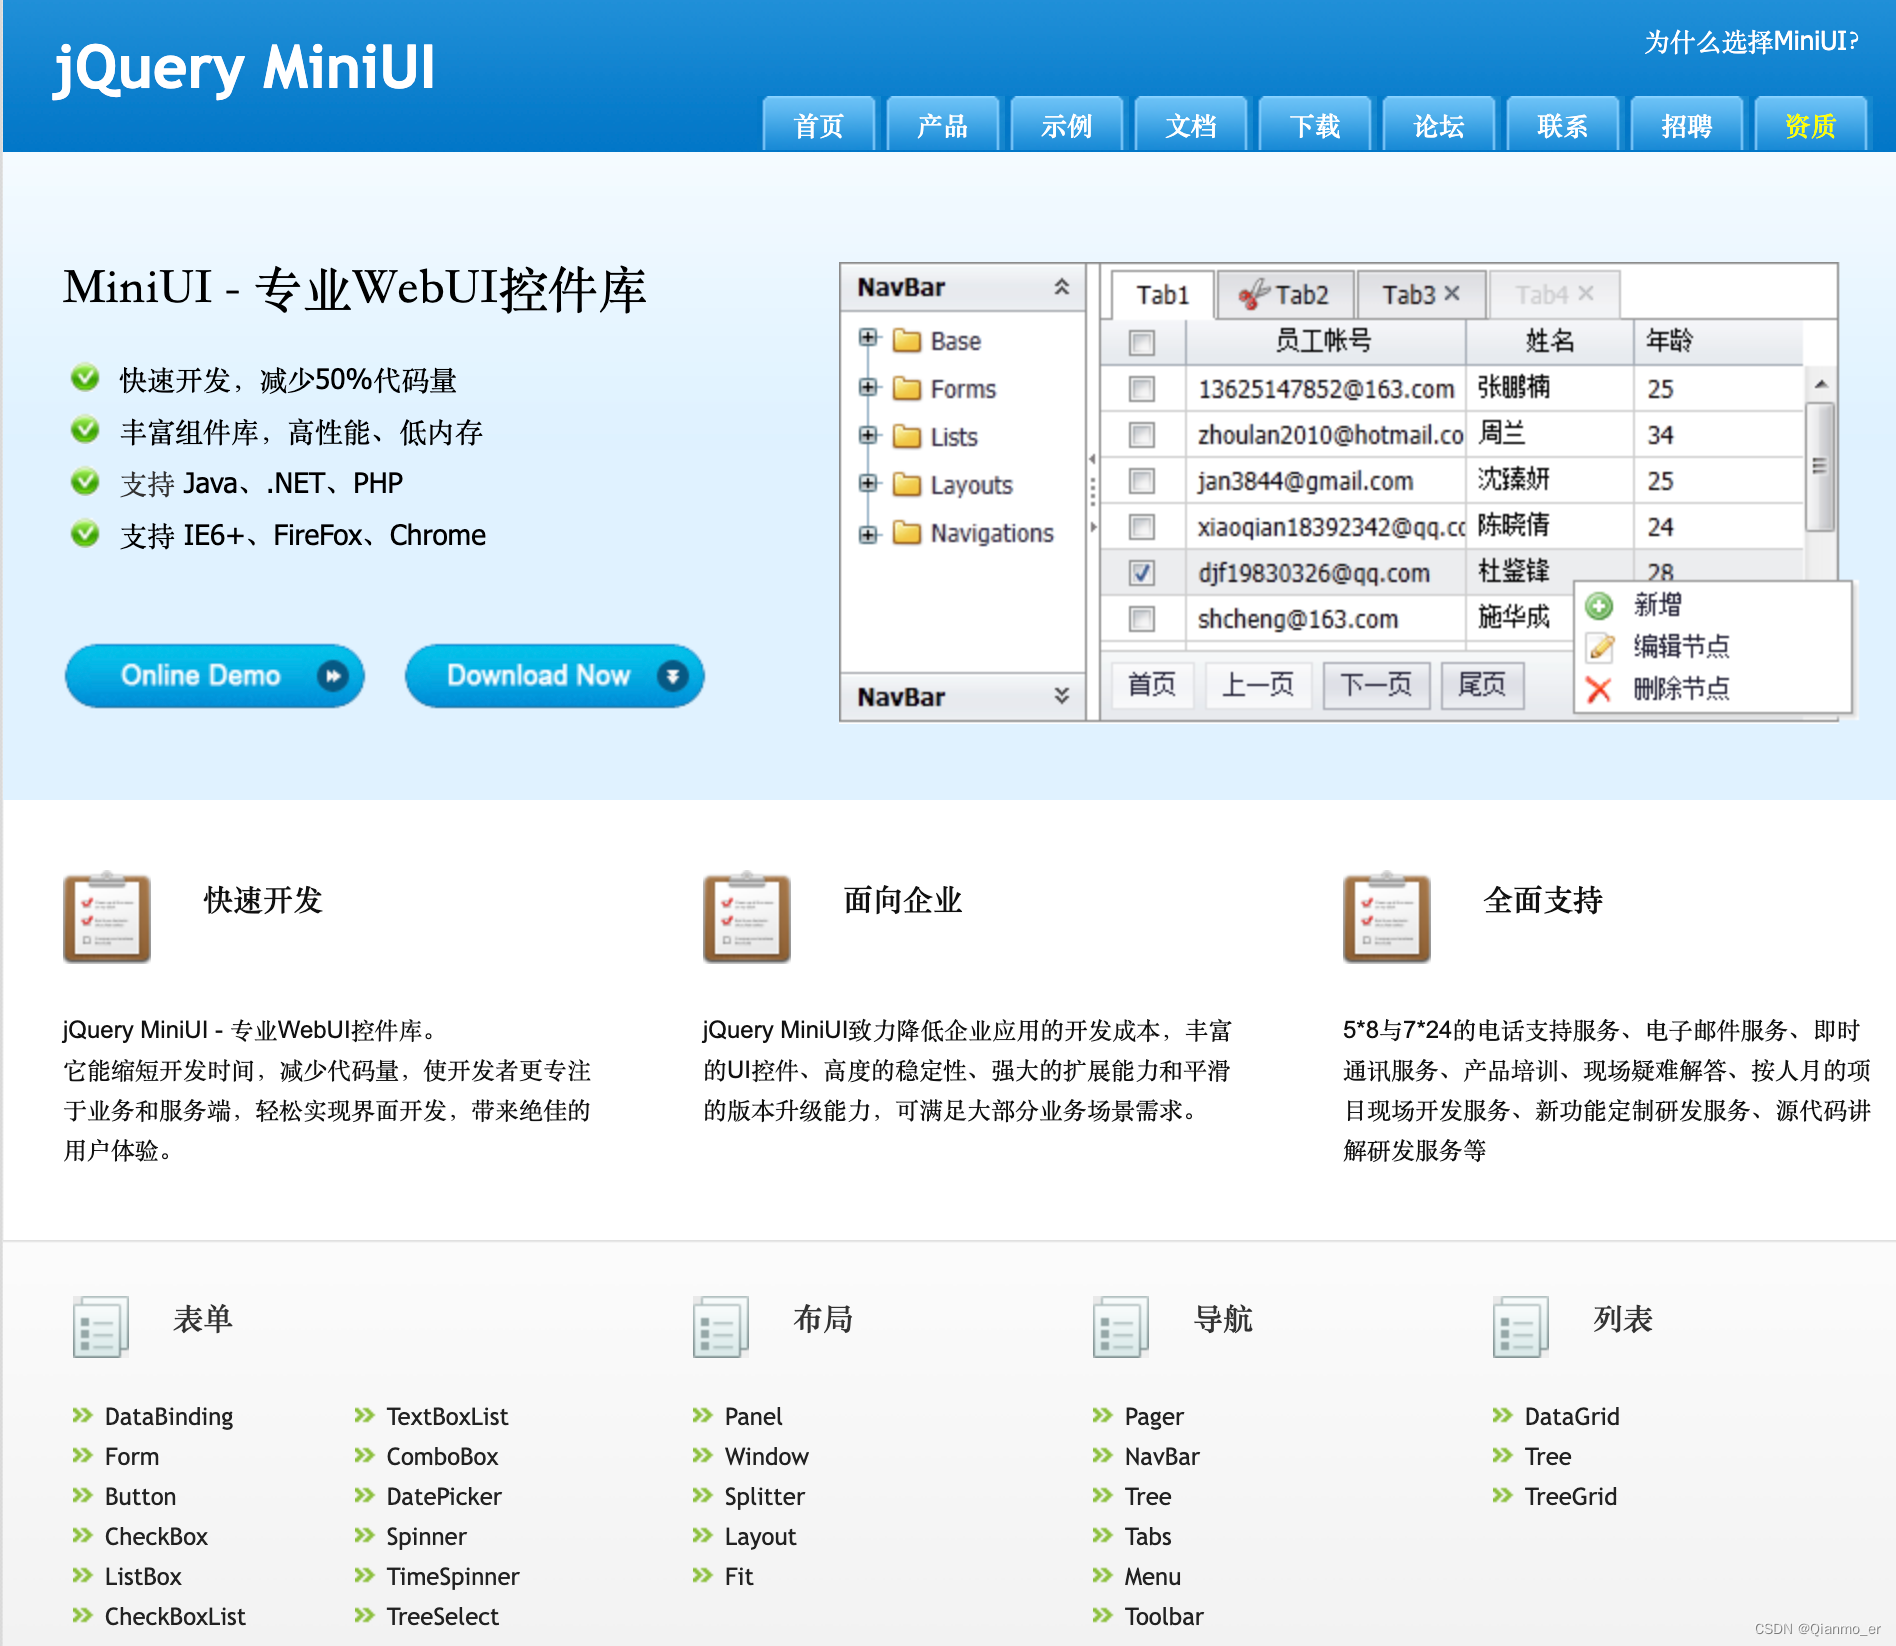Expand the Base tree node
Viewport: 1896px width, 1646px height.
click(x=868, y=338)
